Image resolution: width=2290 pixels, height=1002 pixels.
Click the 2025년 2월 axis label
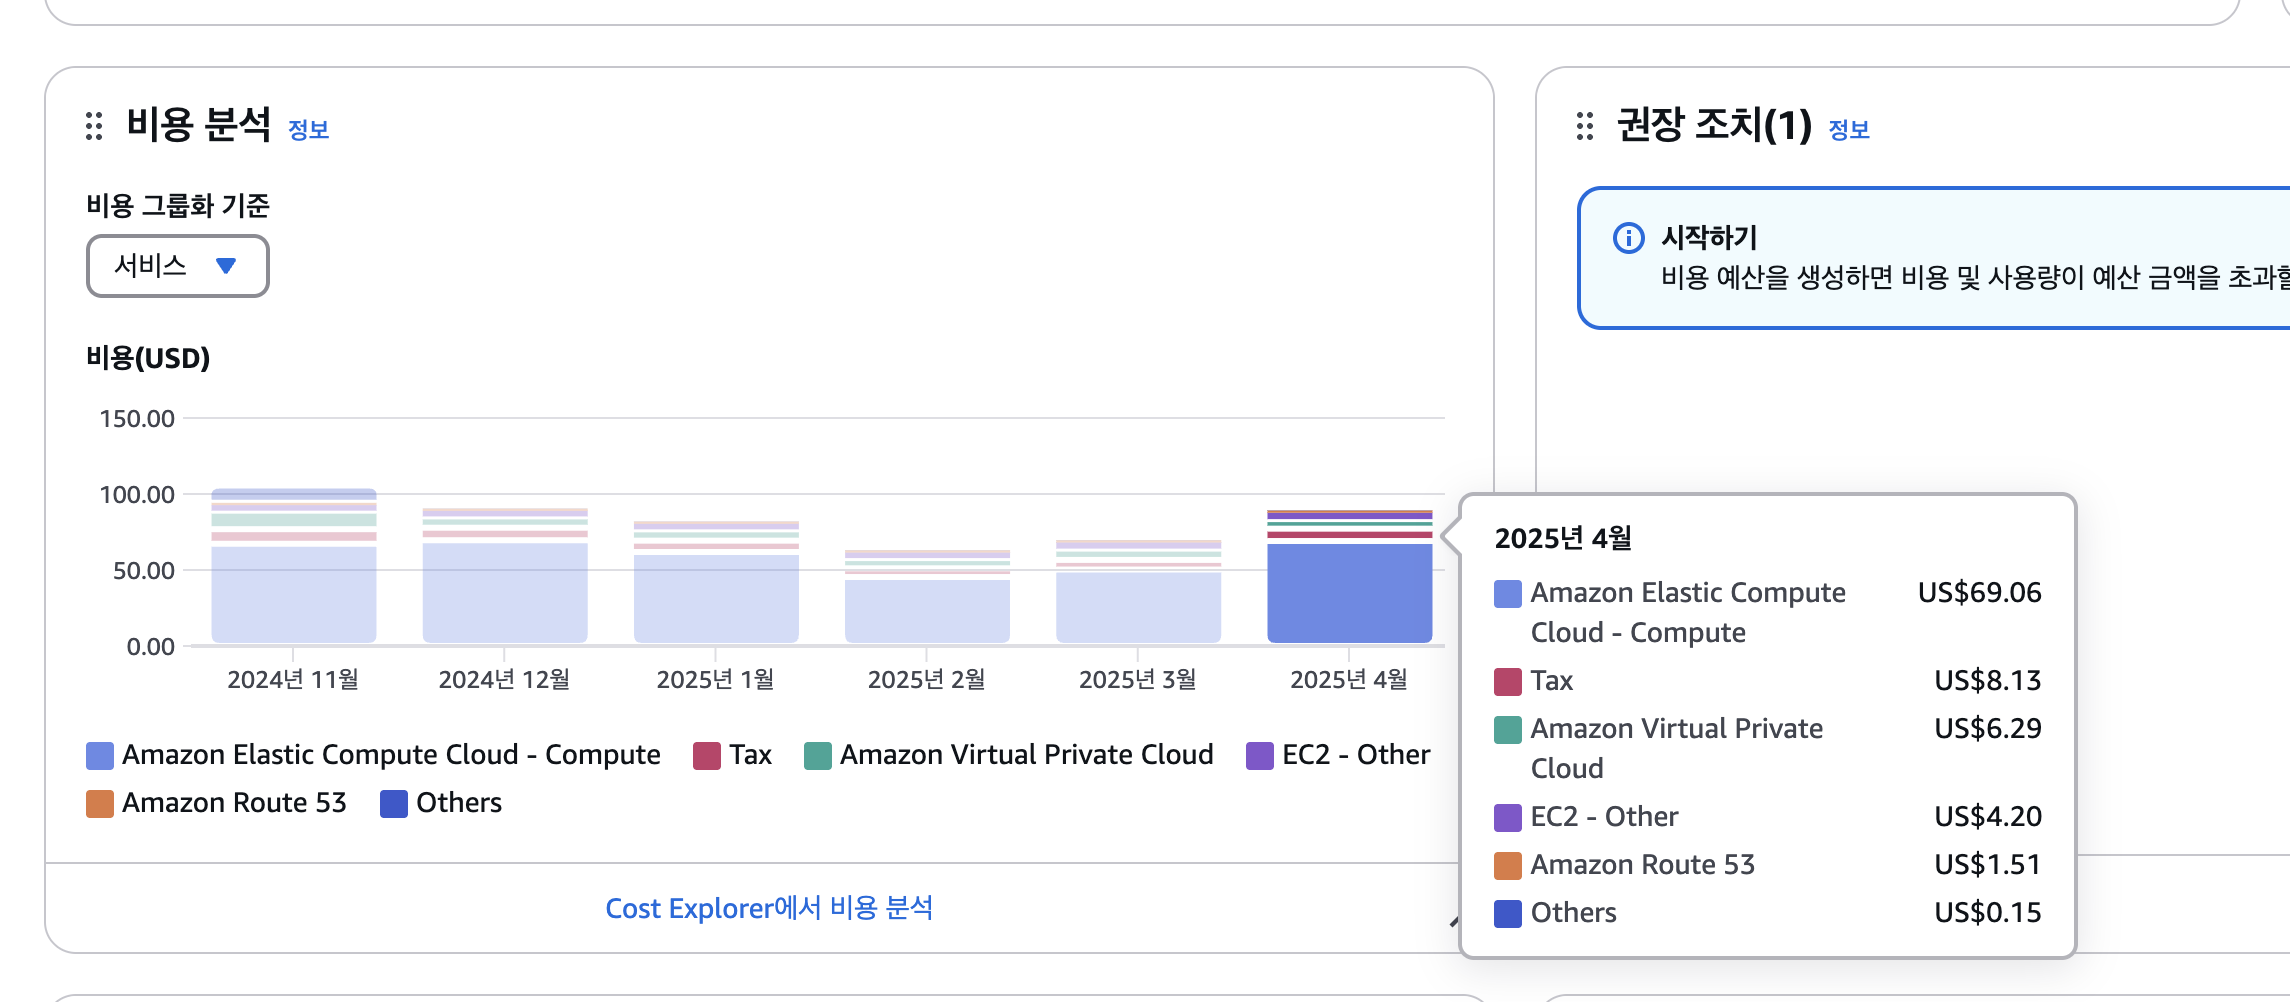926,680
